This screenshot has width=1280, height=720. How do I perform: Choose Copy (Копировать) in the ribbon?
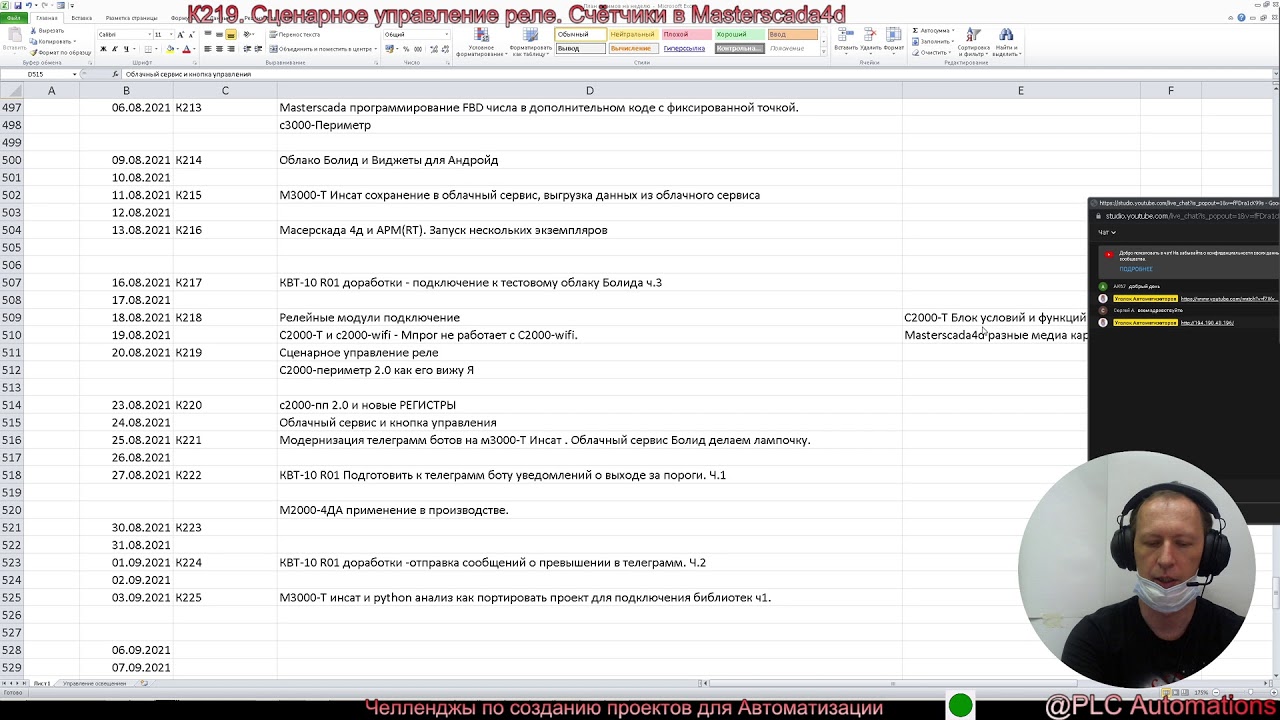(x=52, y=42)
